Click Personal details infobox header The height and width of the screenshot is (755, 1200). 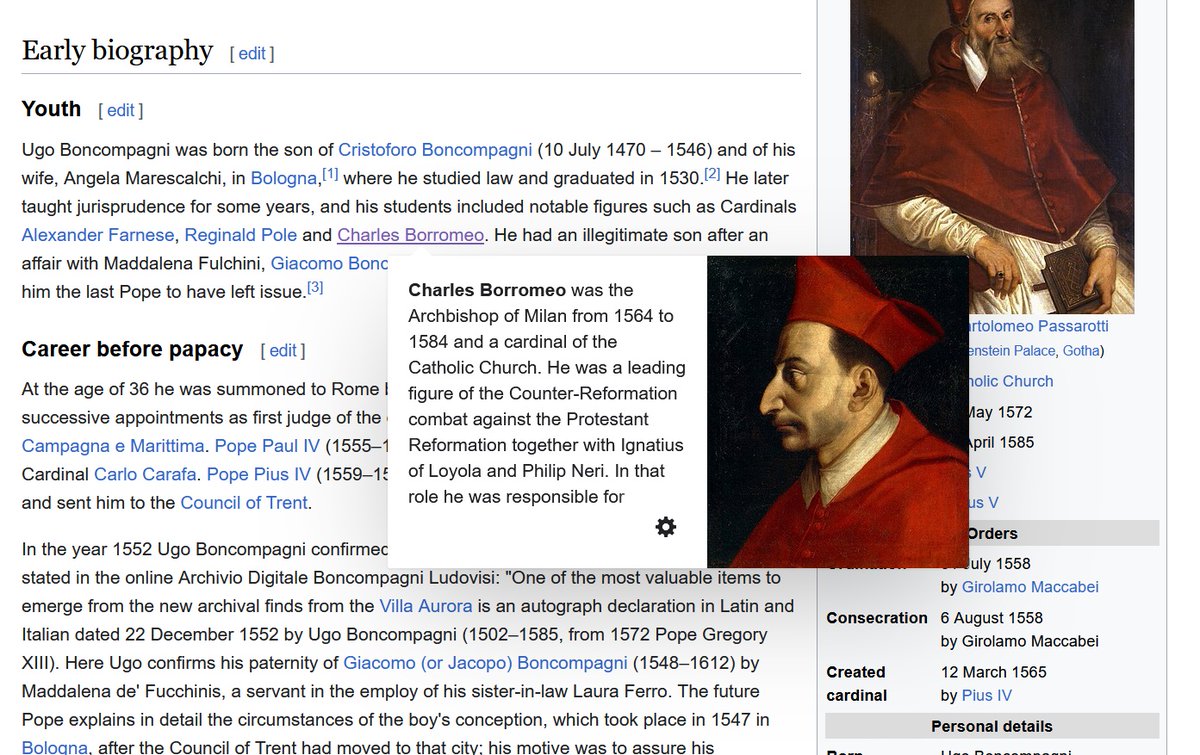pos(992,726)
